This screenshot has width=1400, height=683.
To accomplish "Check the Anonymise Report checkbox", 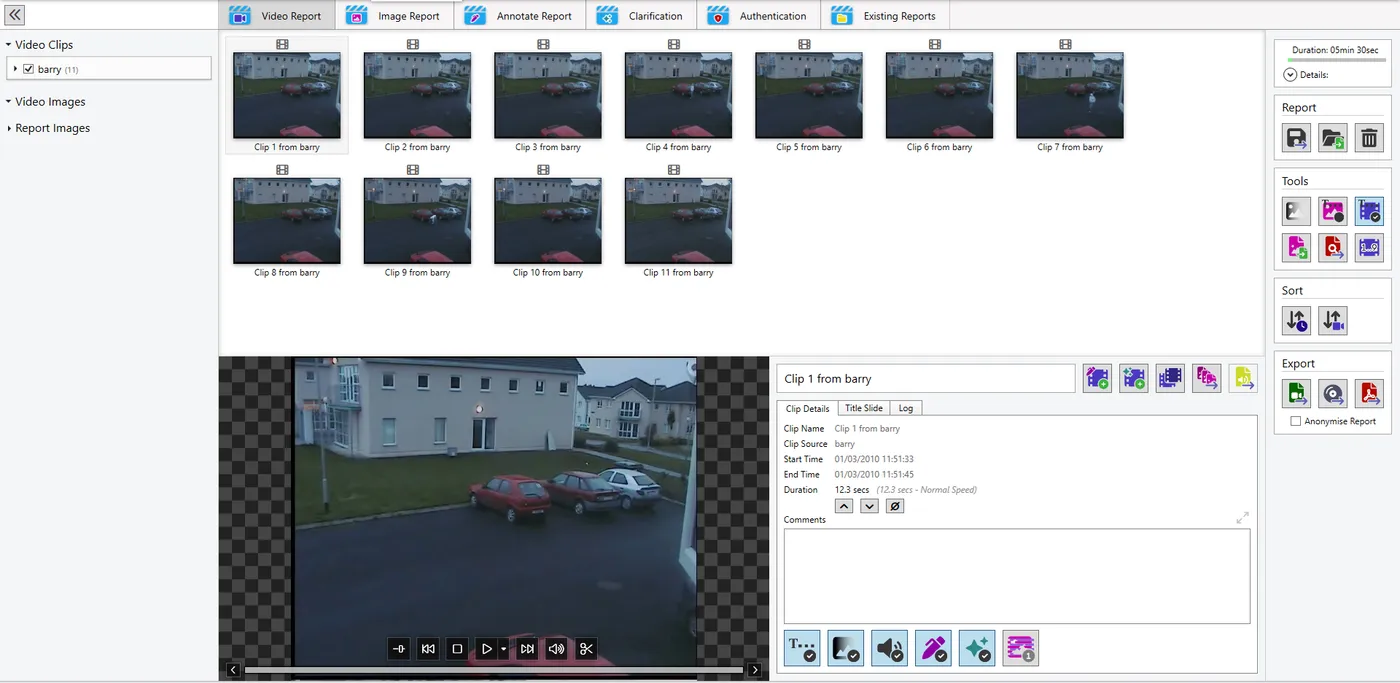I will pyautogui.click(x=1296, y=422).
